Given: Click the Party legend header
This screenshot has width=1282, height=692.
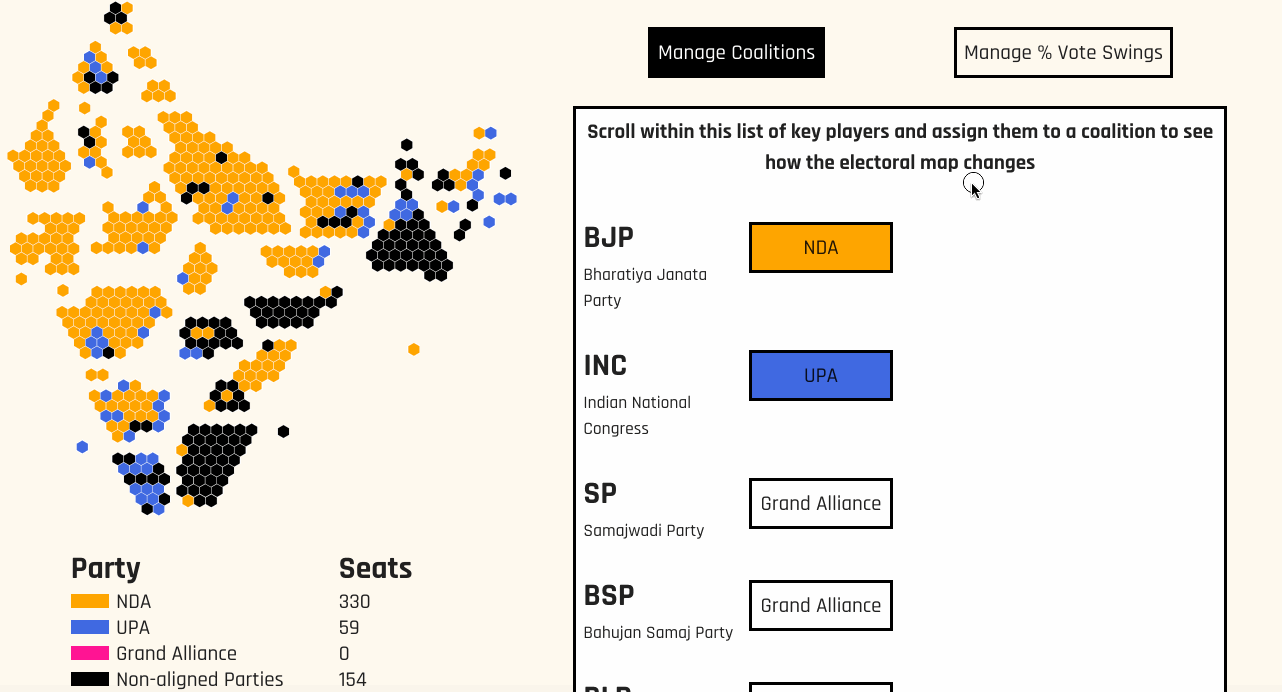Looking at the screenshot, I should click(105, 568).
